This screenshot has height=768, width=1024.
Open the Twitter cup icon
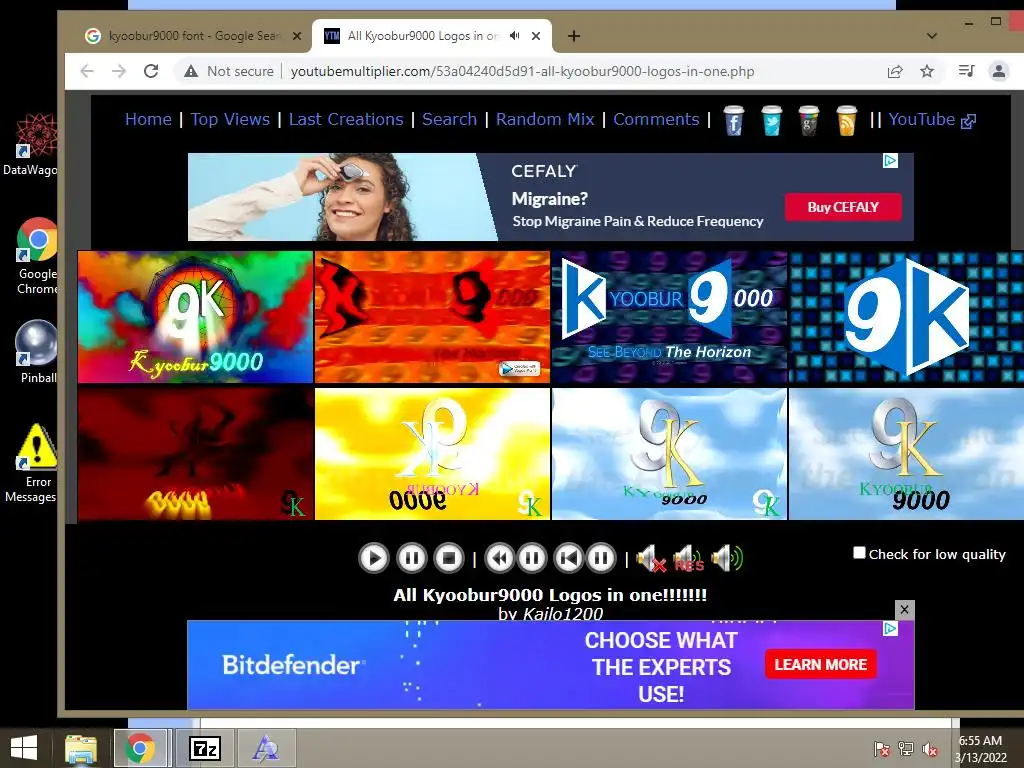(x=771, y=120)
